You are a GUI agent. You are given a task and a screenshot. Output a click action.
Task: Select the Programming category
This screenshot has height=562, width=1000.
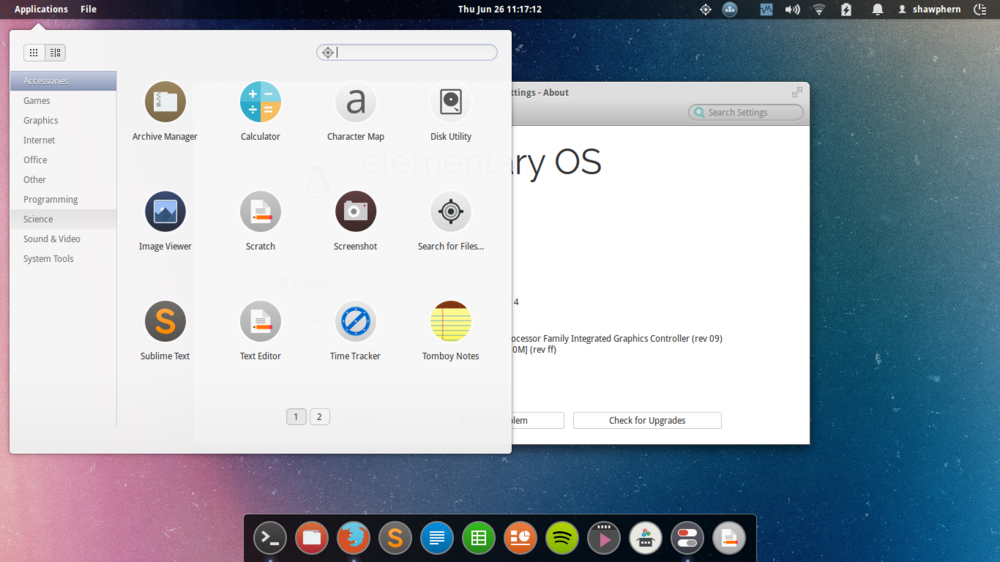tap(63, 199)
